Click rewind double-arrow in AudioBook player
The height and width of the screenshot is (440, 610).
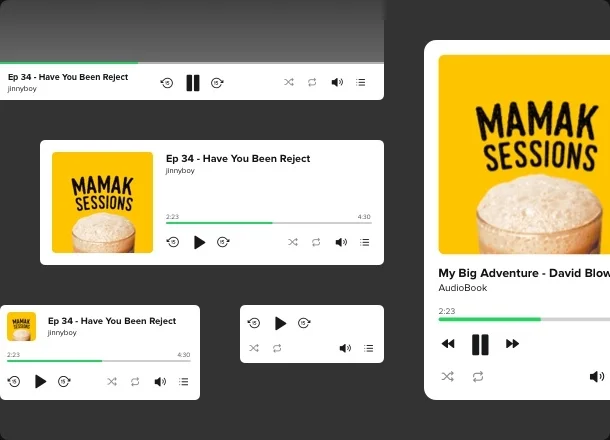448,344
